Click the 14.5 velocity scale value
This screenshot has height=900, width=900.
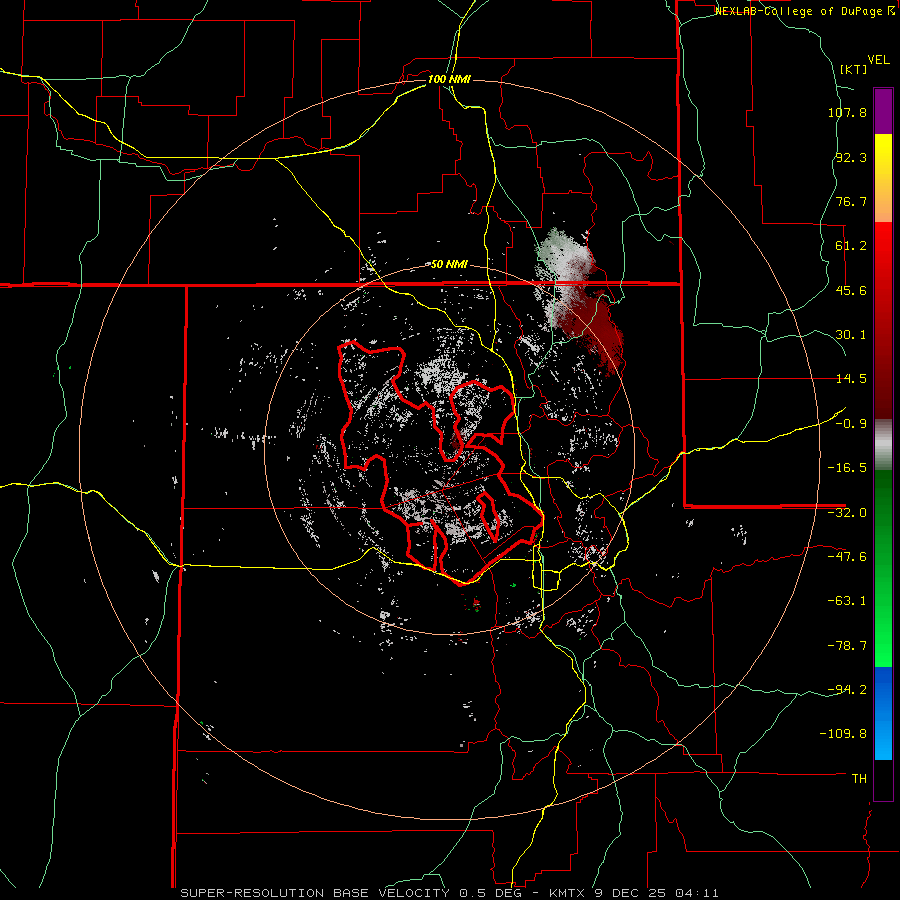point(851,379)
